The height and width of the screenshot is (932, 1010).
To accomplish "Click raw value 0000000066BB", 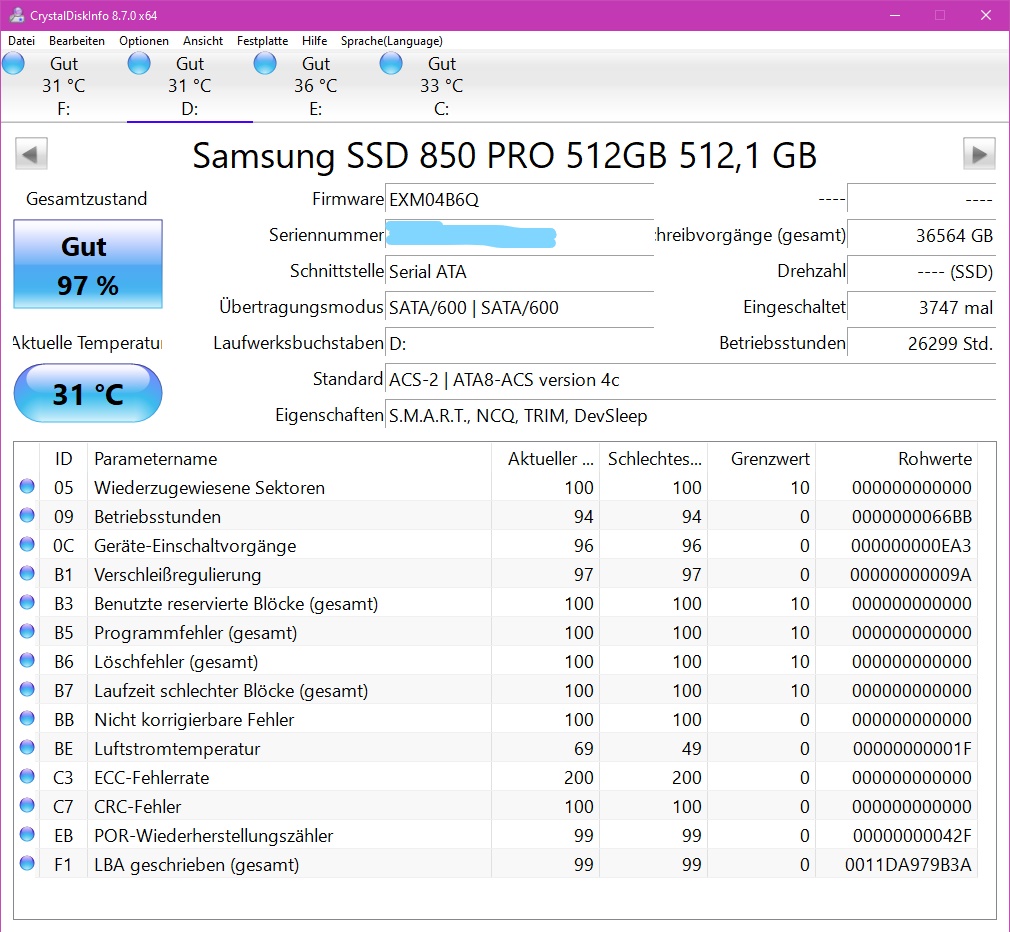I will click(911, 517).
